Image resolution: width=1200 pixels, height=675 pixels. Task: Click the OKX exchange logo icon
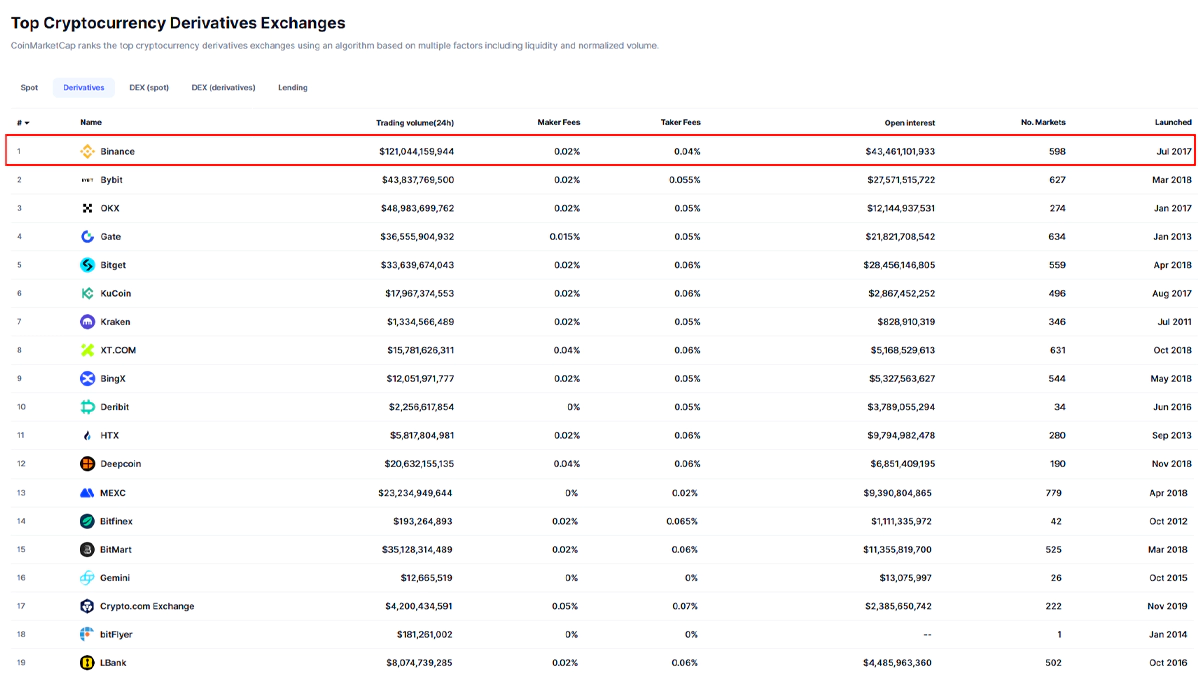(x=88, y=208)
